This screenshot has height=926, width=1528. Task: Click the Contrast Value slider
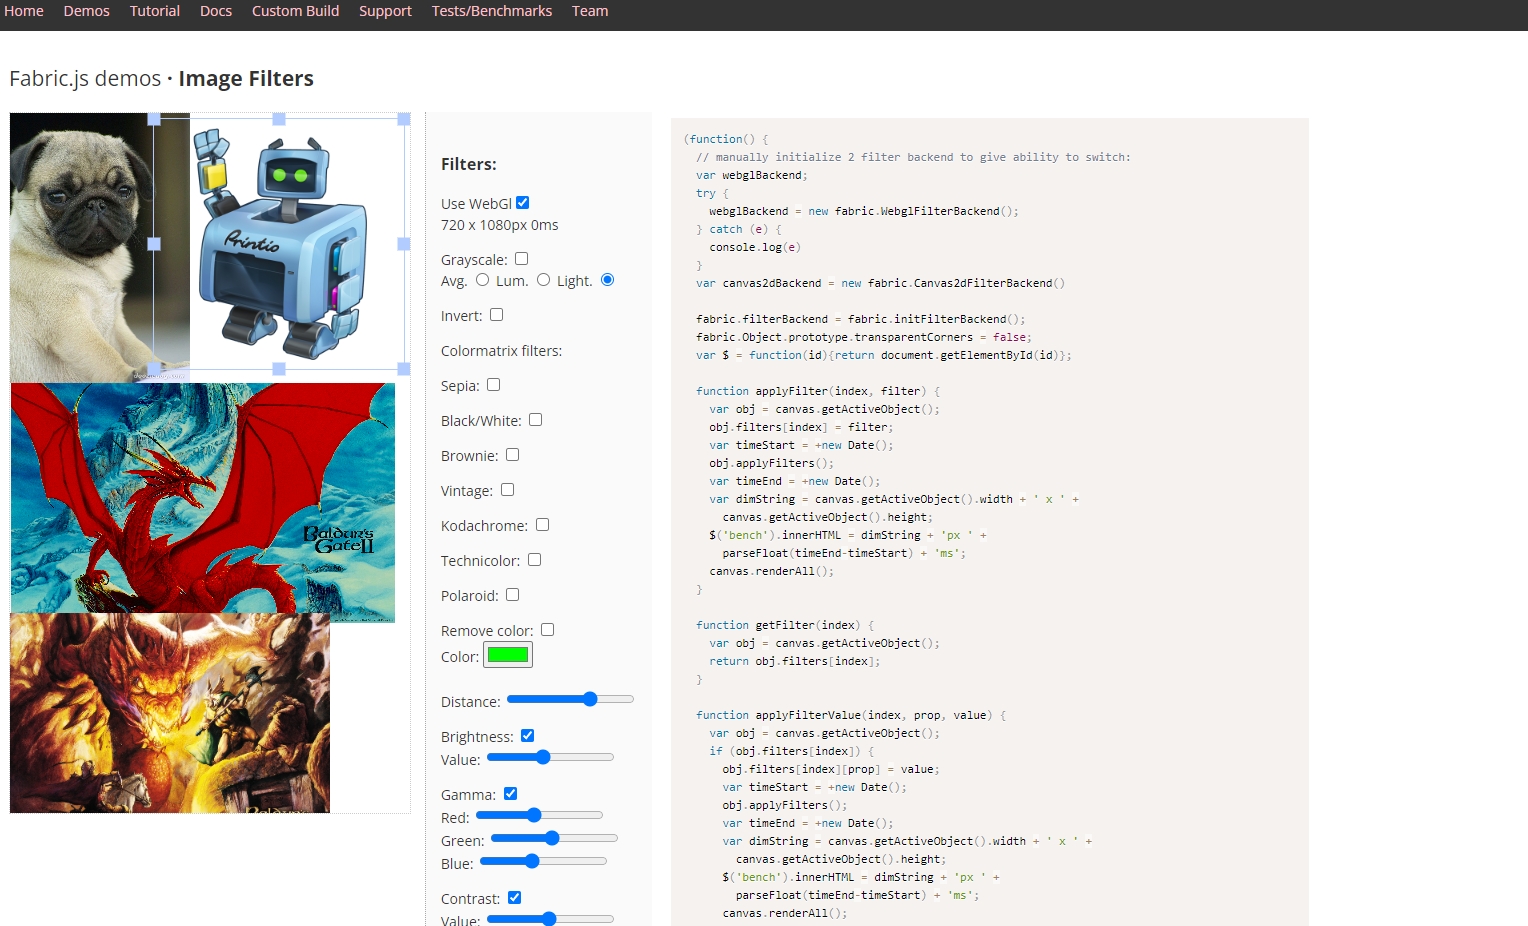[551, 918]
